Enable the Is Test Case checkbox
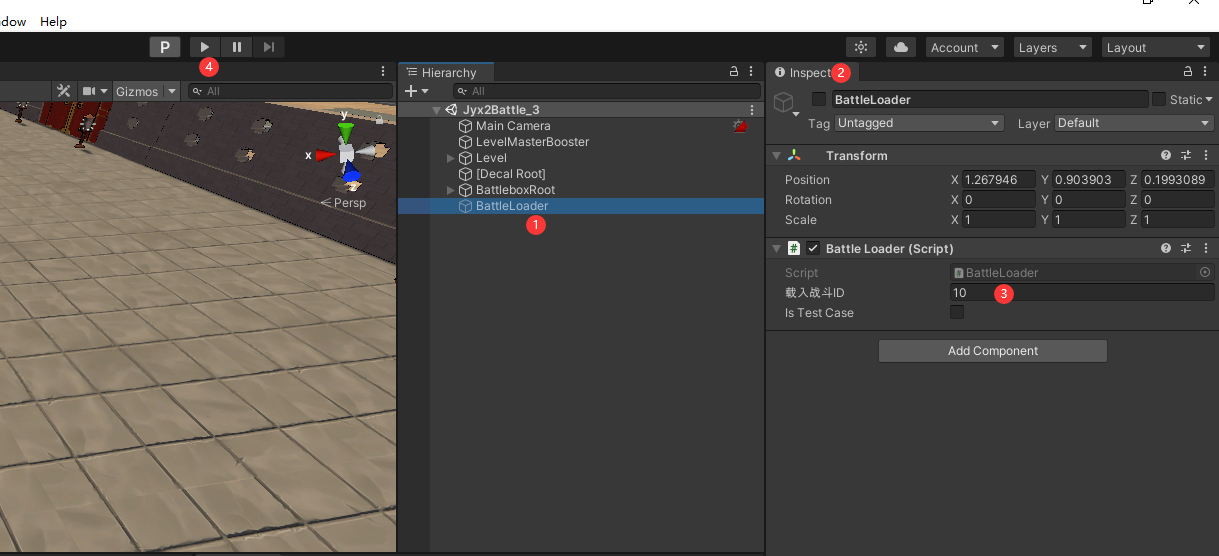The height and width of the screenshot is (556, 1219). pyautogui.click(x=957, y=312)
